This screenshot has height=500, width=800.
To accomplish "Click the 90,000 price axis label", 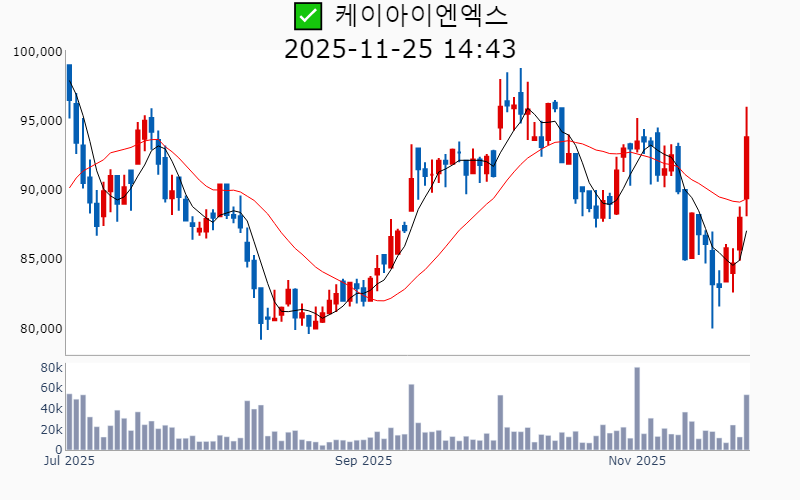I will pyautogui.click(x=41, y=190).
